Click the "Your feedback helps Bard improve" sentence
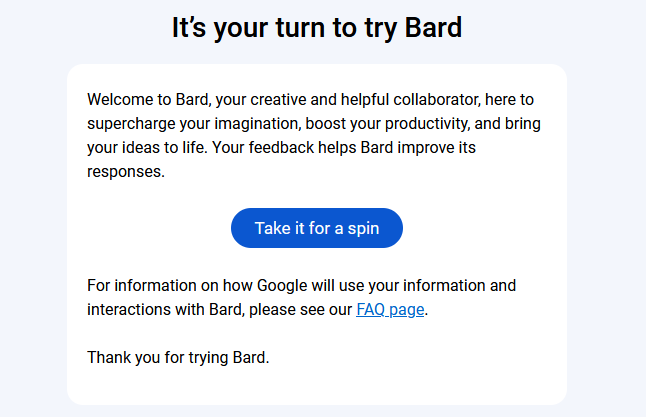This screenshot has height=417, width=646. point(352,148)
